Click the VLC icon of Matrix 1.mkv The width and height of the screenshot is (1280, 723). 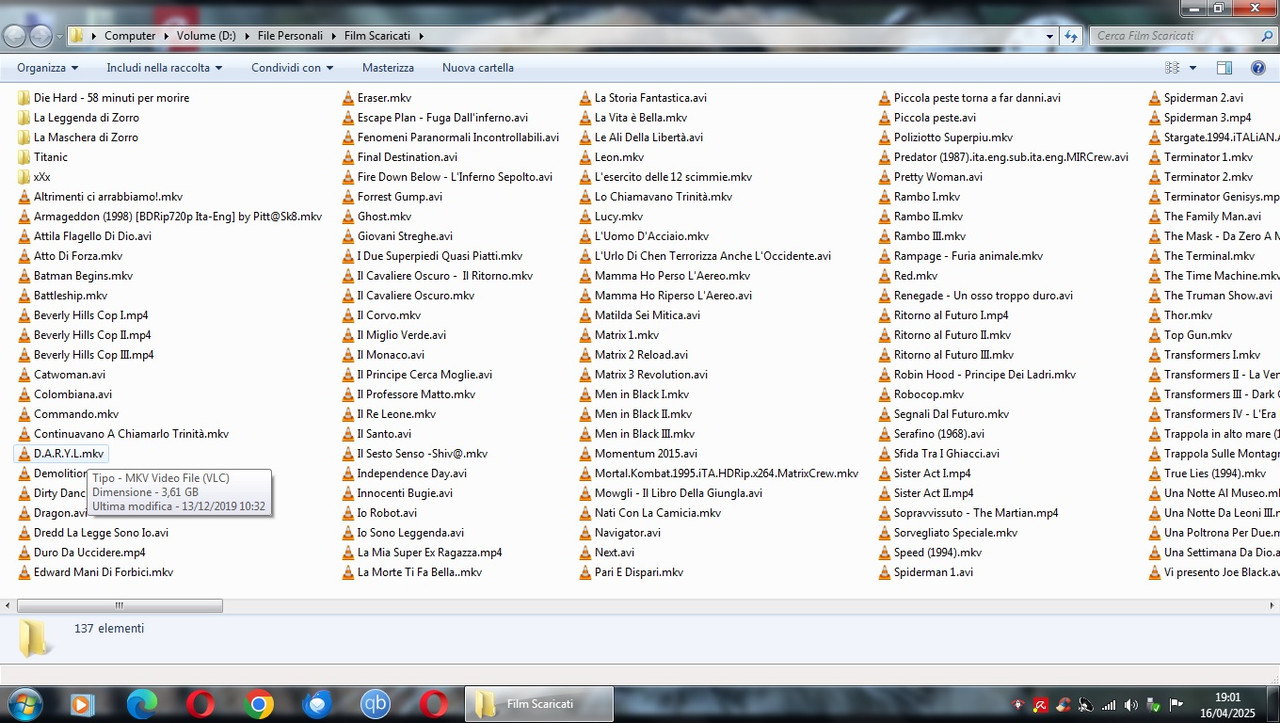click(585, 335)
